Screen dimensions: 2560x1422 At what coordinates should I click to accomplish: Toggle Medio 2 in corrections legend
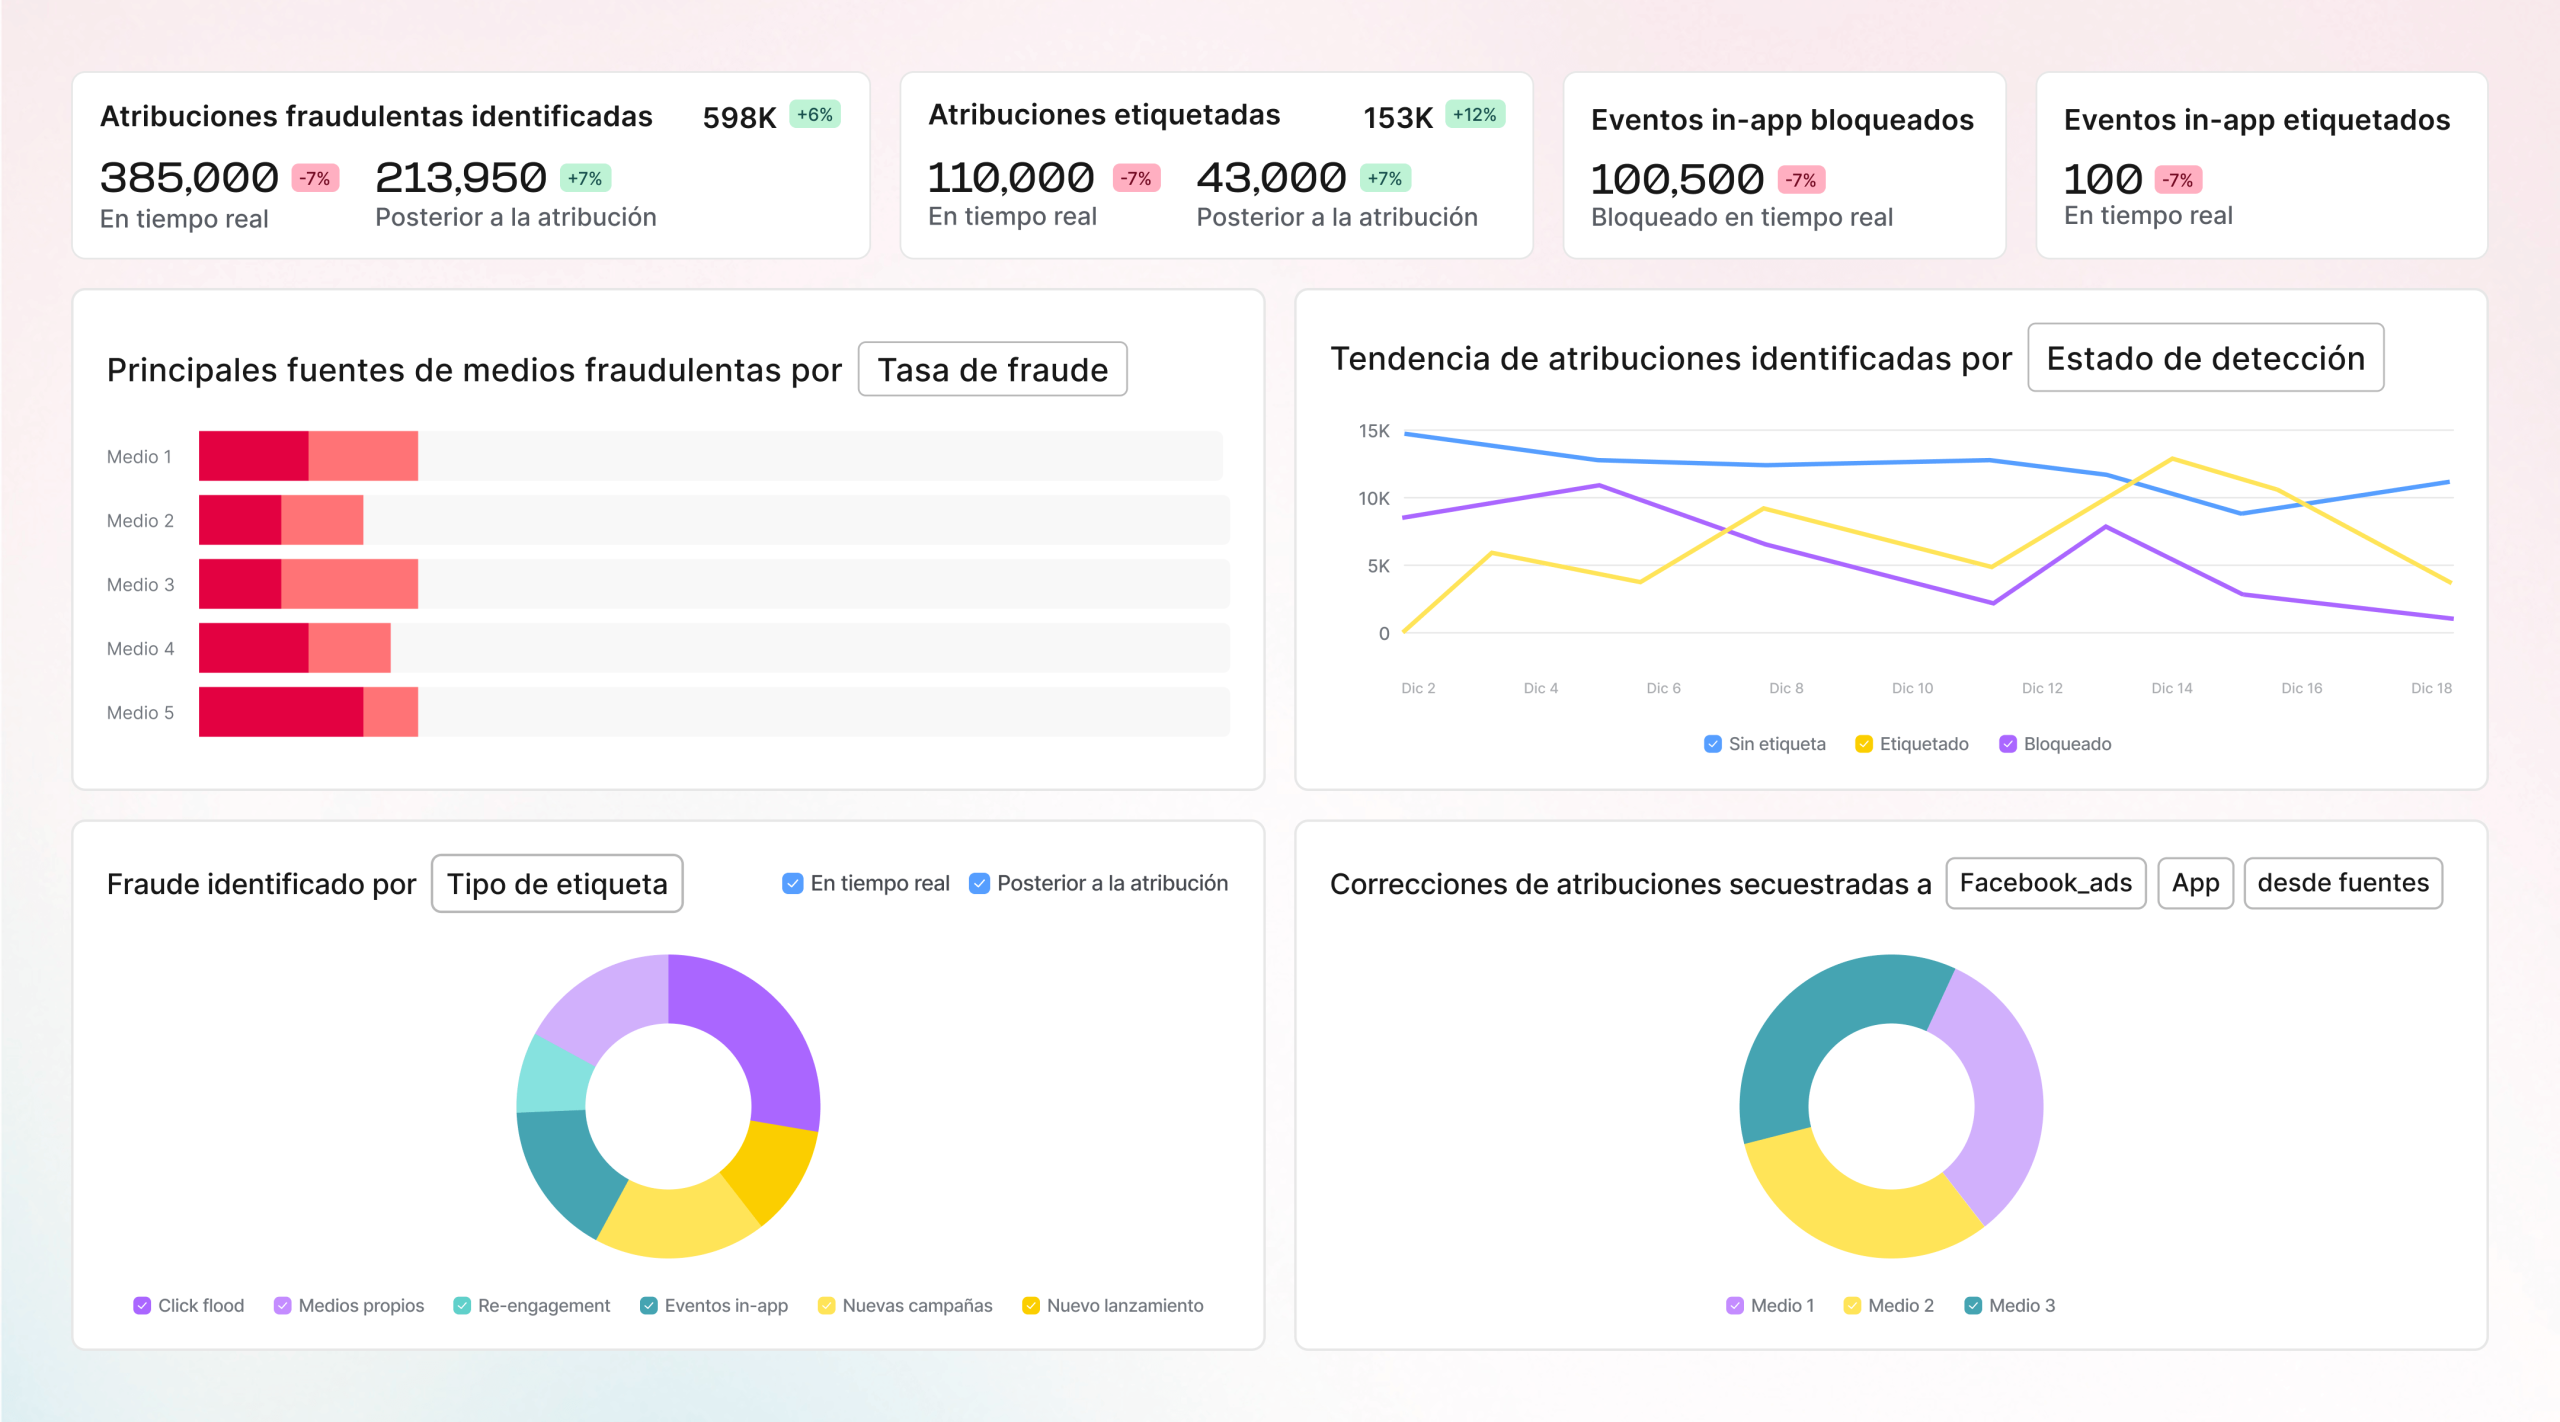[1851, 1305]
